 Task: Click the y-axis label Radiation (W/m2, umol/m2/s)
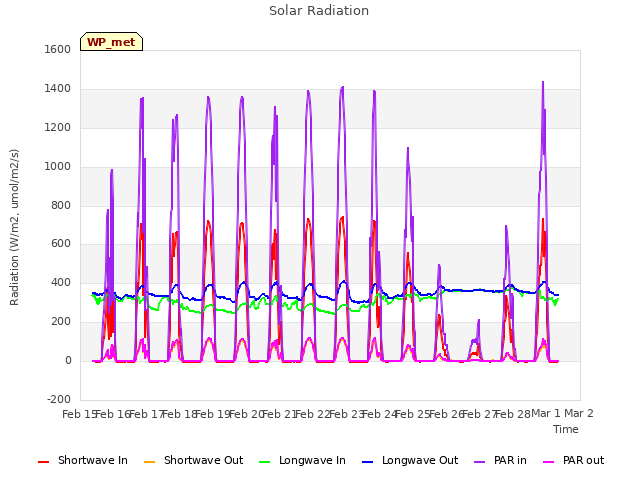coord(14,227)
